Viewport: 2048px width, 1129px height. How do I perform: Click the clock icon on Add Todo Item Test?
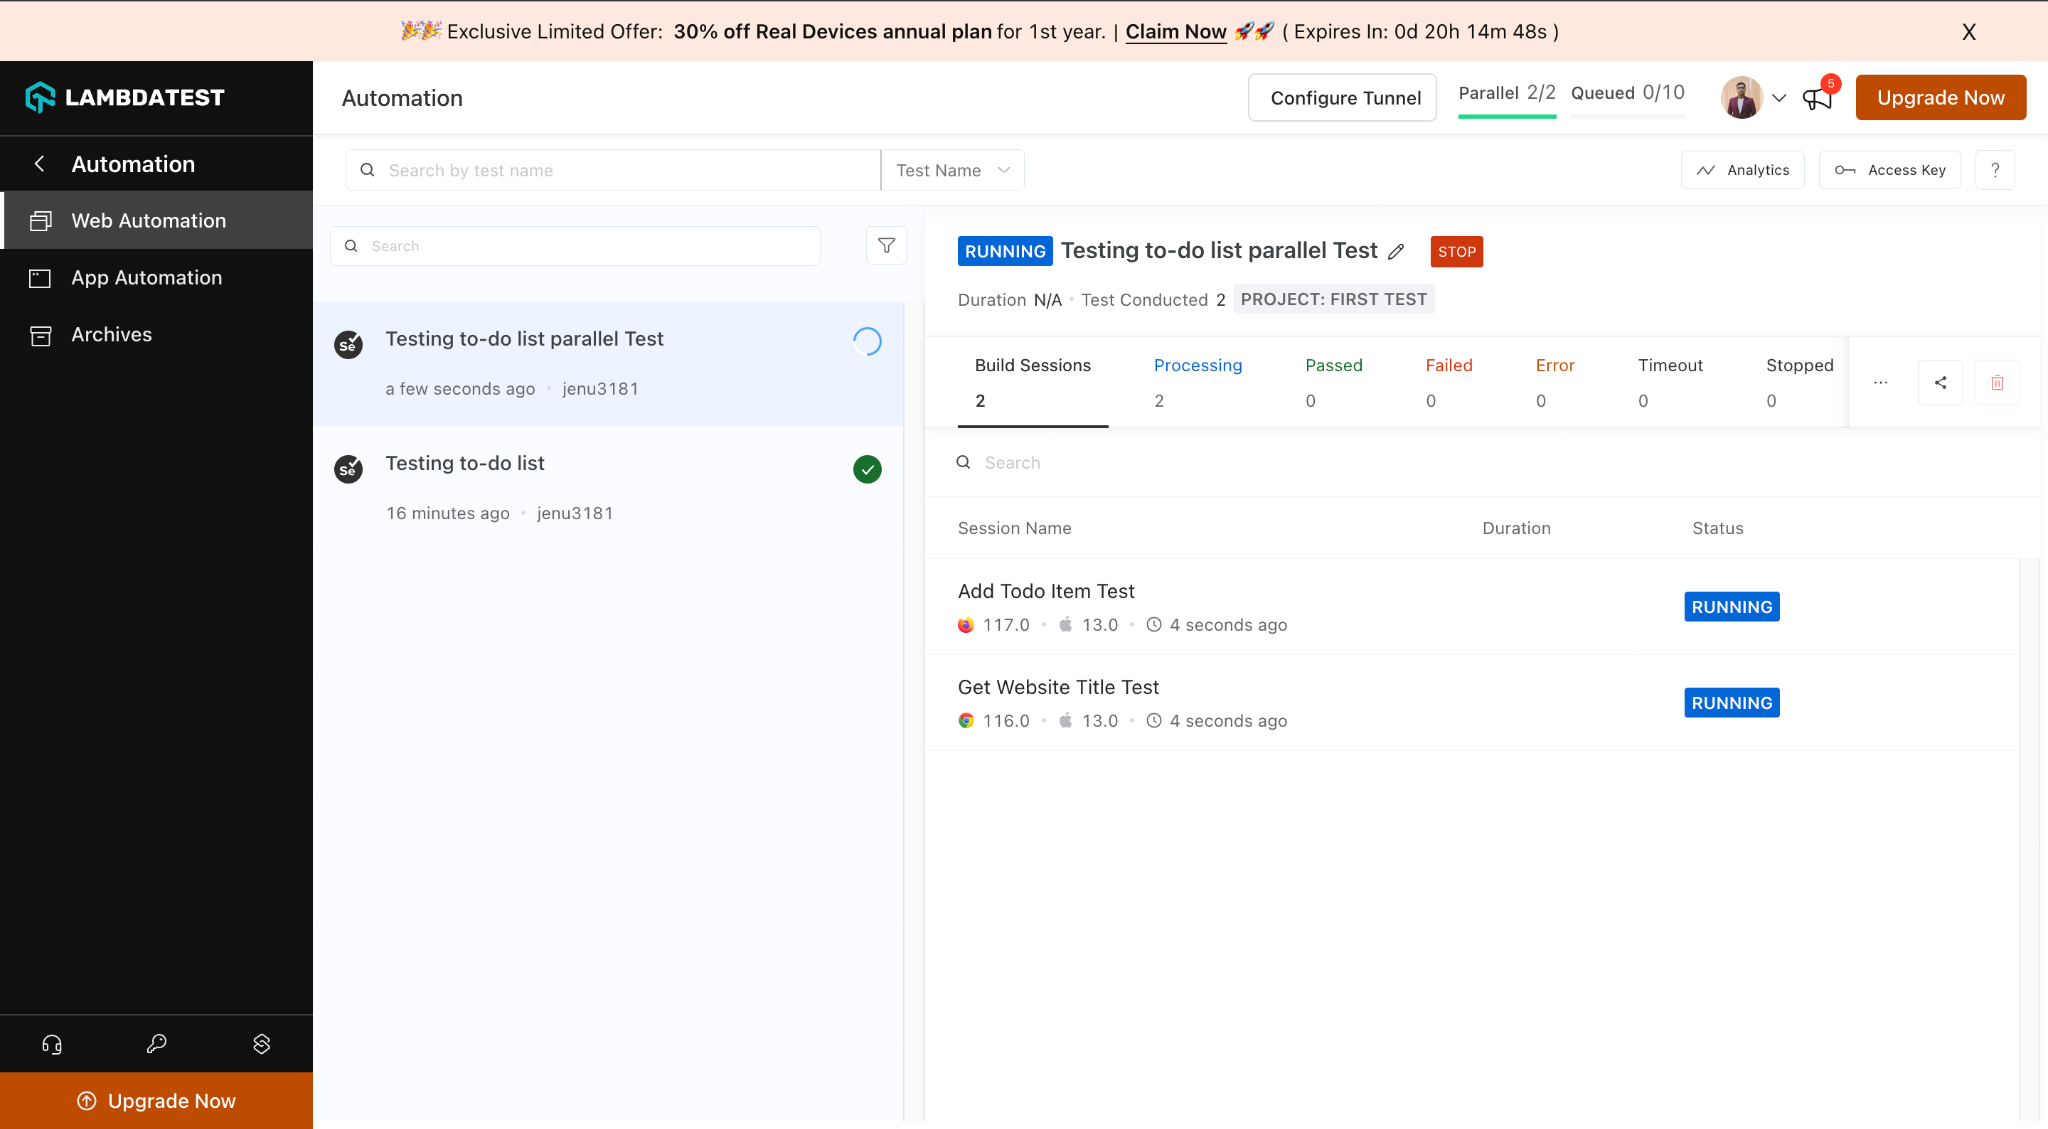pyautogui.click(x=1153, y=625)
